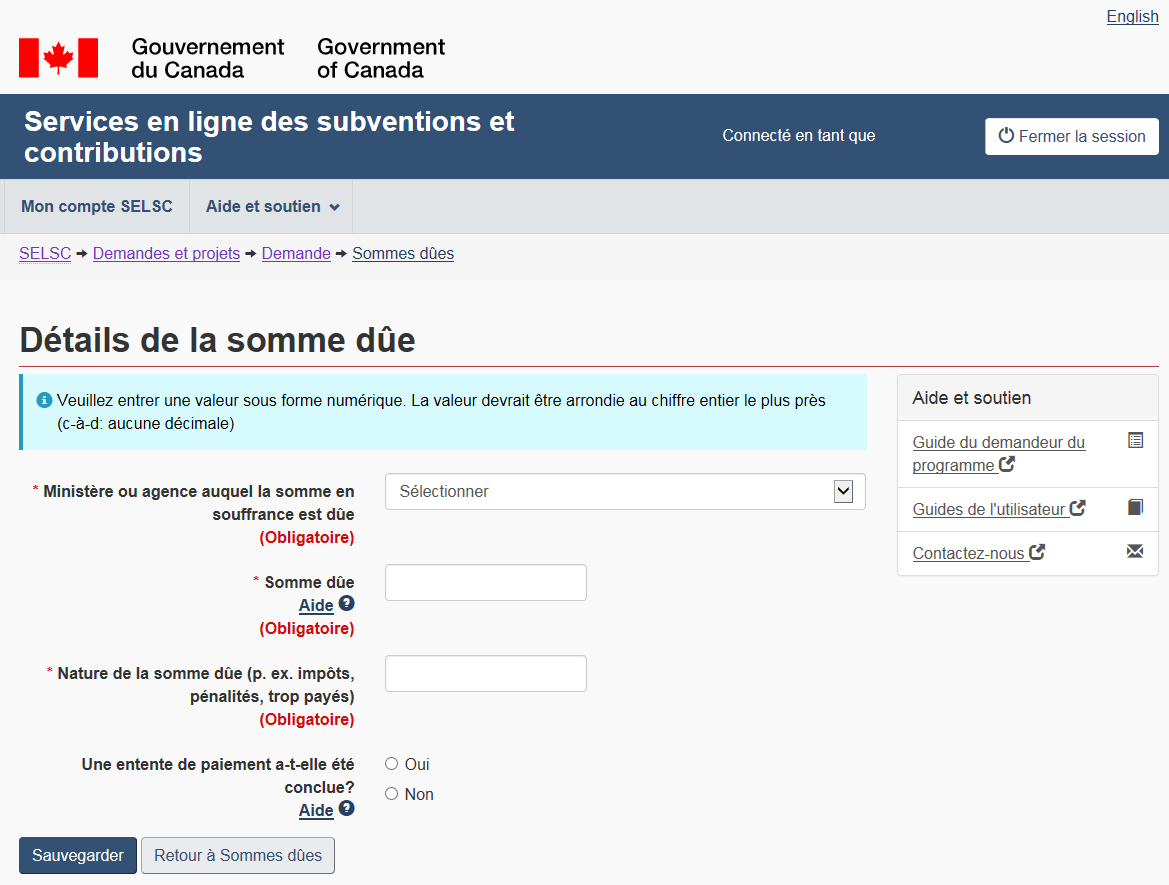
Task: Click external link icon after Contactez-nous
Action: [x=1037, y=552]
